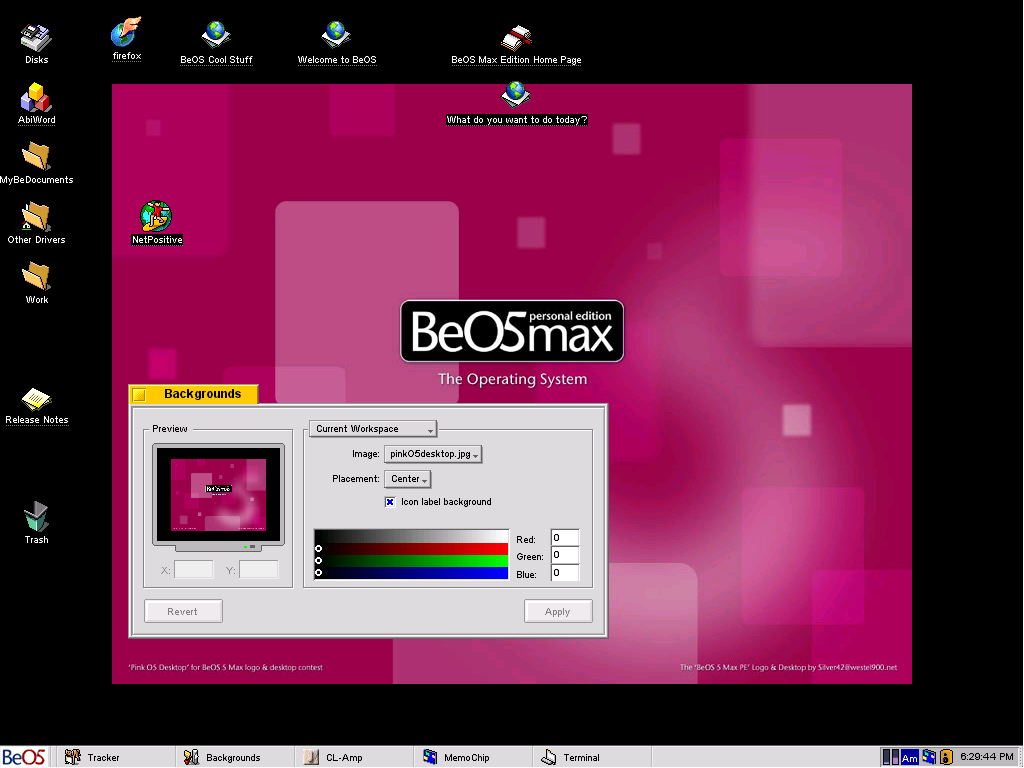The width and height of the screenshot is (1024, 768).
Task: Focus the Red value input field
Action: 565,538
